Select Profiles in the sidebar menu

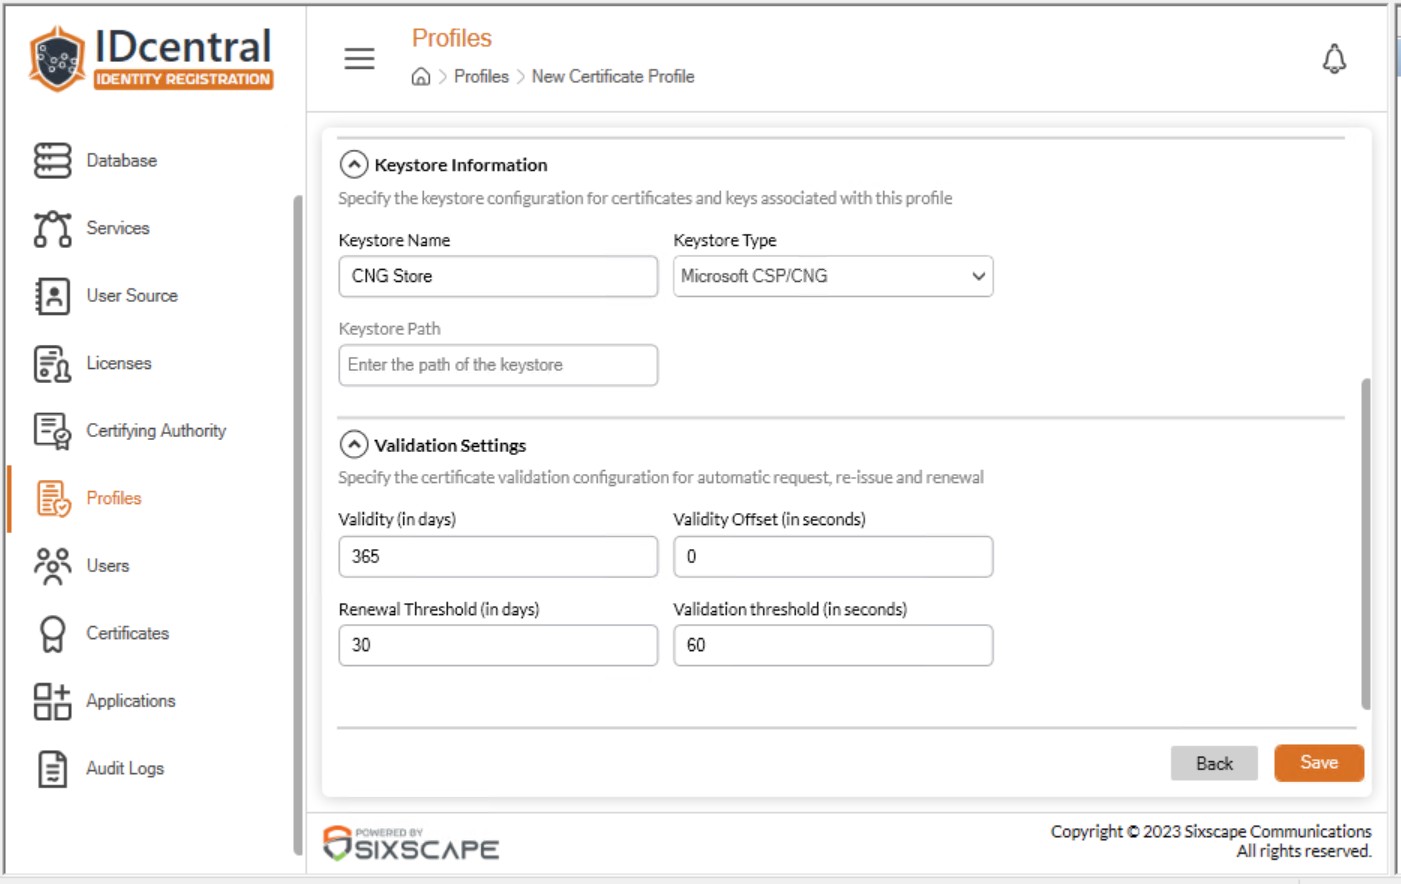(113, 498)
